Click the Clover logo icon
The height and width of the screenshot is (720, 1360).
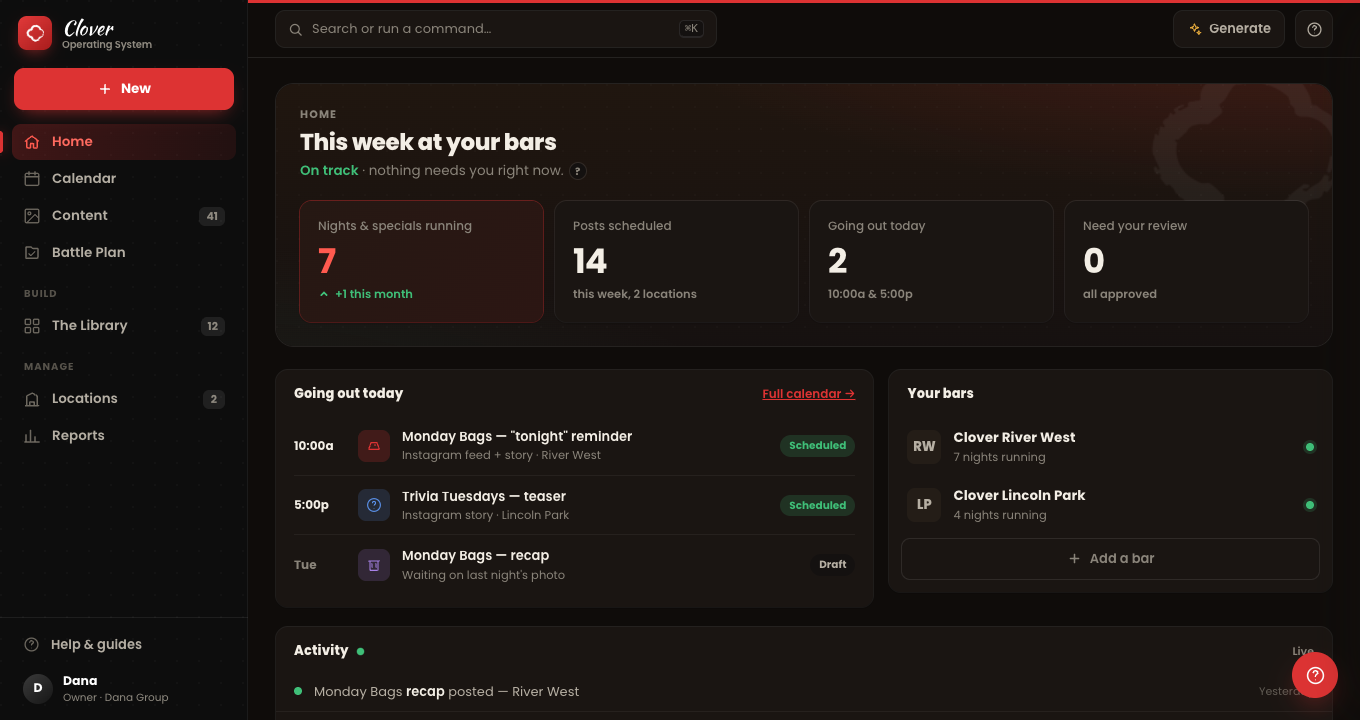35,33
